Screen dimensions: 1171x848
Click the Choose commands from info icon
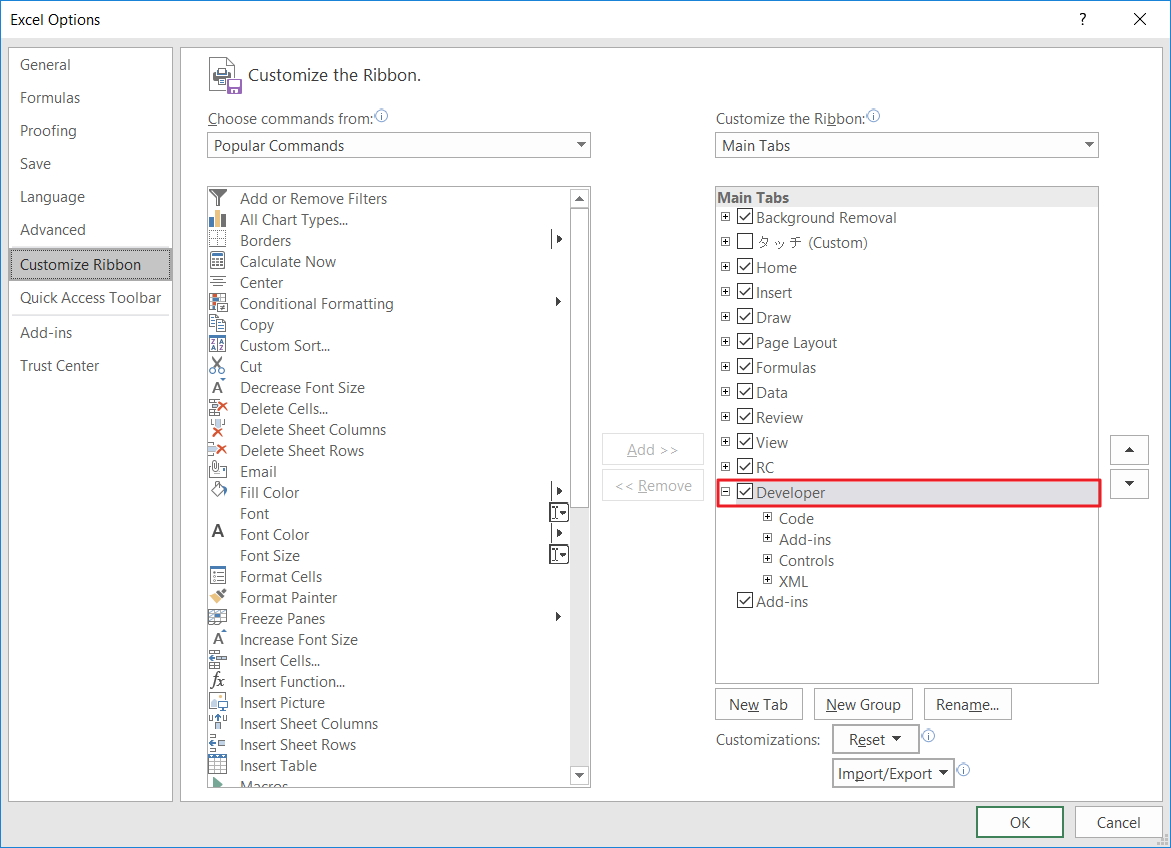coord(382,116)
